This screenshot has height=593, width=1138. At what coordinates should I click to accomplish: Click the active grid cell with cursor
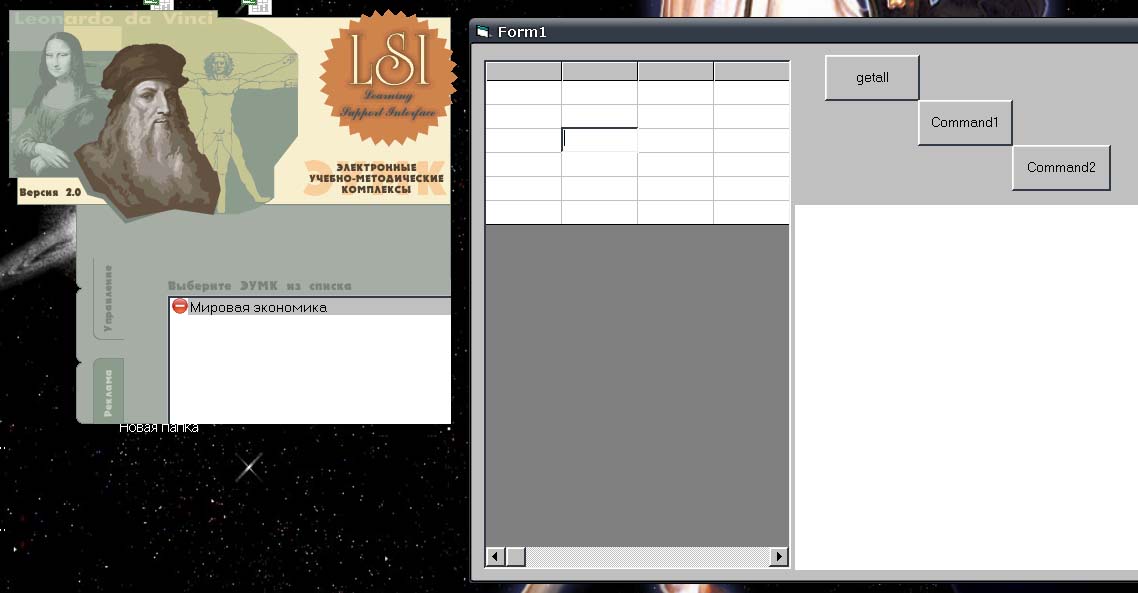point(599,140)
